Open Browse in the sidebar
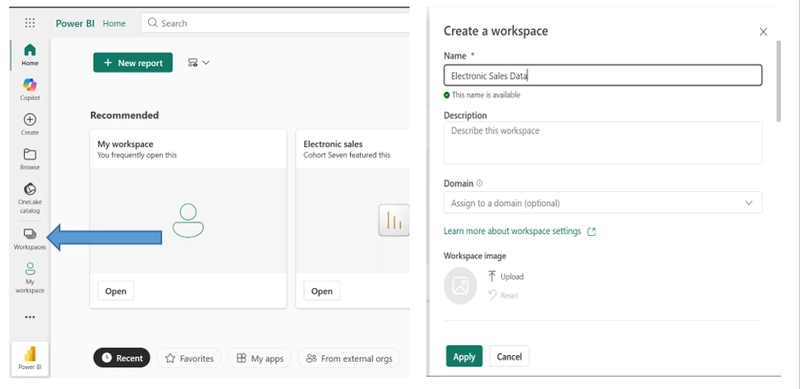The width and height of the screenshot is (800, 389). [30, 159]
